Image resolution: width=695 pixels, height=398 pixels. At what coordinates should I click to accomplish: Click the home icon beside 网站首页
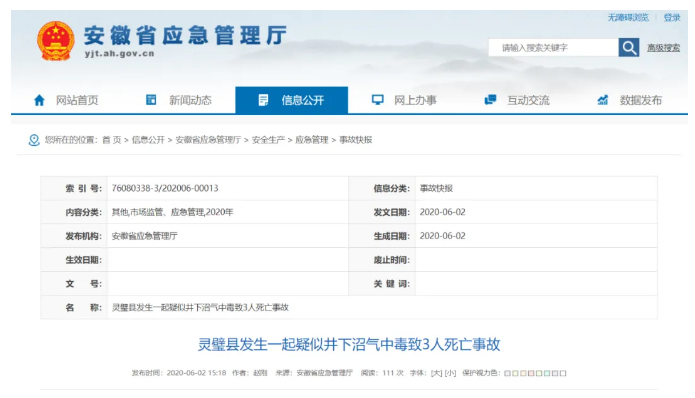(39, 100)
